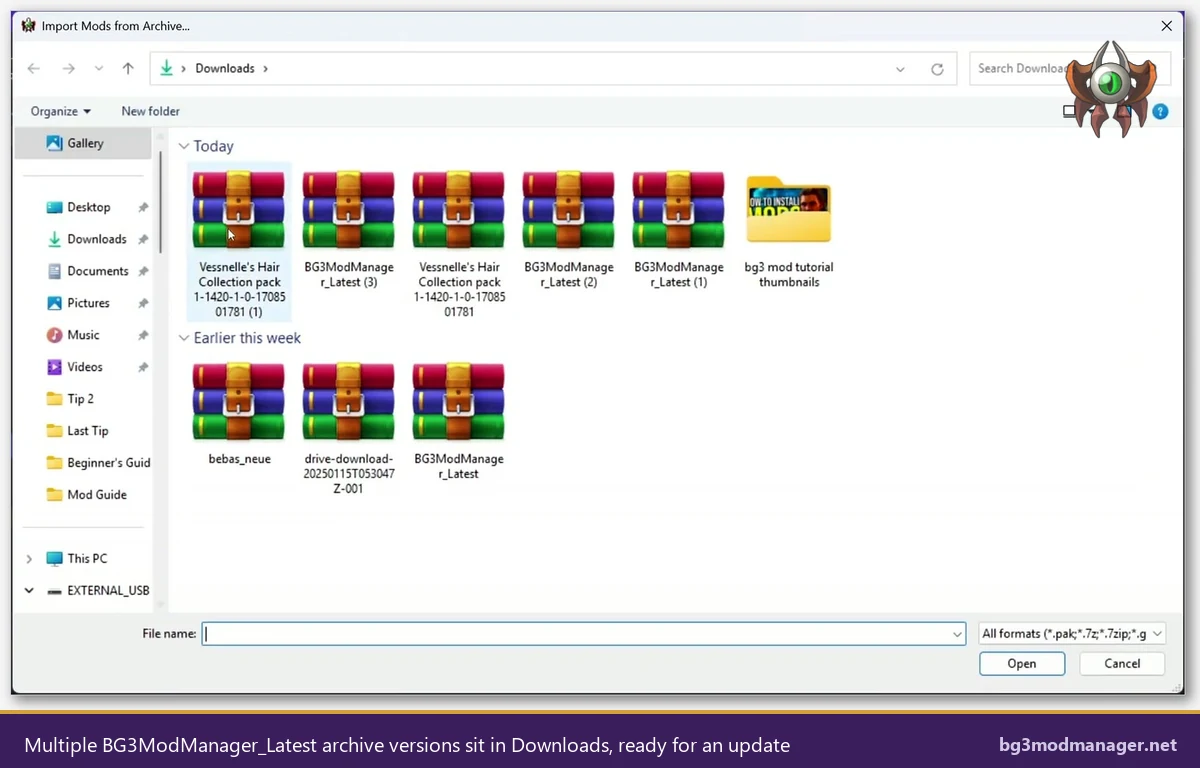Image resolution: width=1200 pixels, height=768 pixels.
Task: Go forward using the forward arrow
Action: (68, 69)
